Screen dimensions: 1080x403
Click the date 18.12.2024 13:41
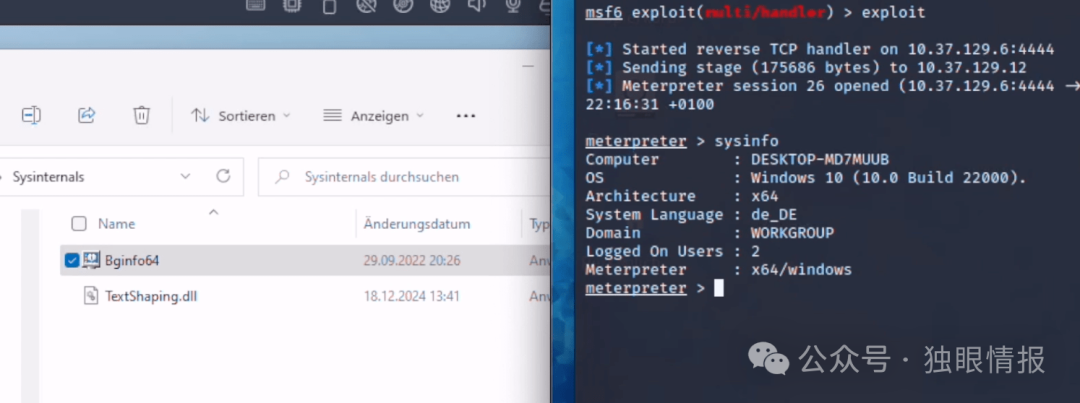coord(412,296)
